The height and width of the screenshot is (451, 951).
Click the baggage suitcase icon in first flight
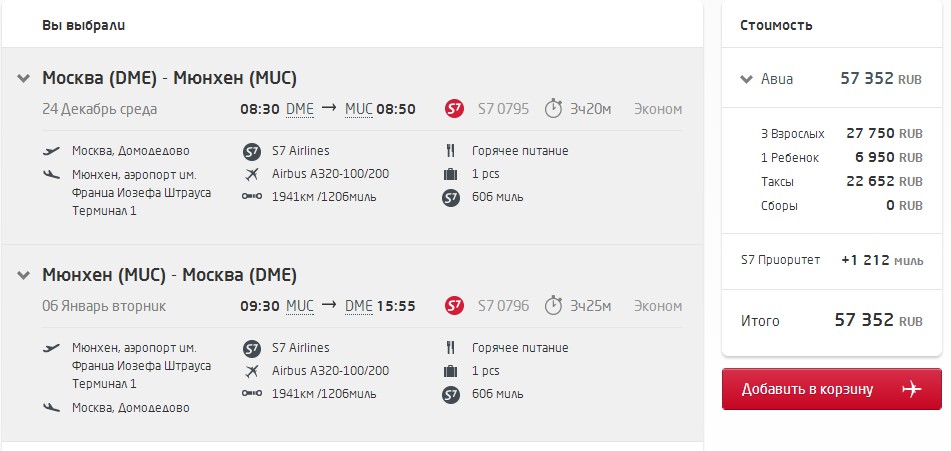[x=450, y=174]
